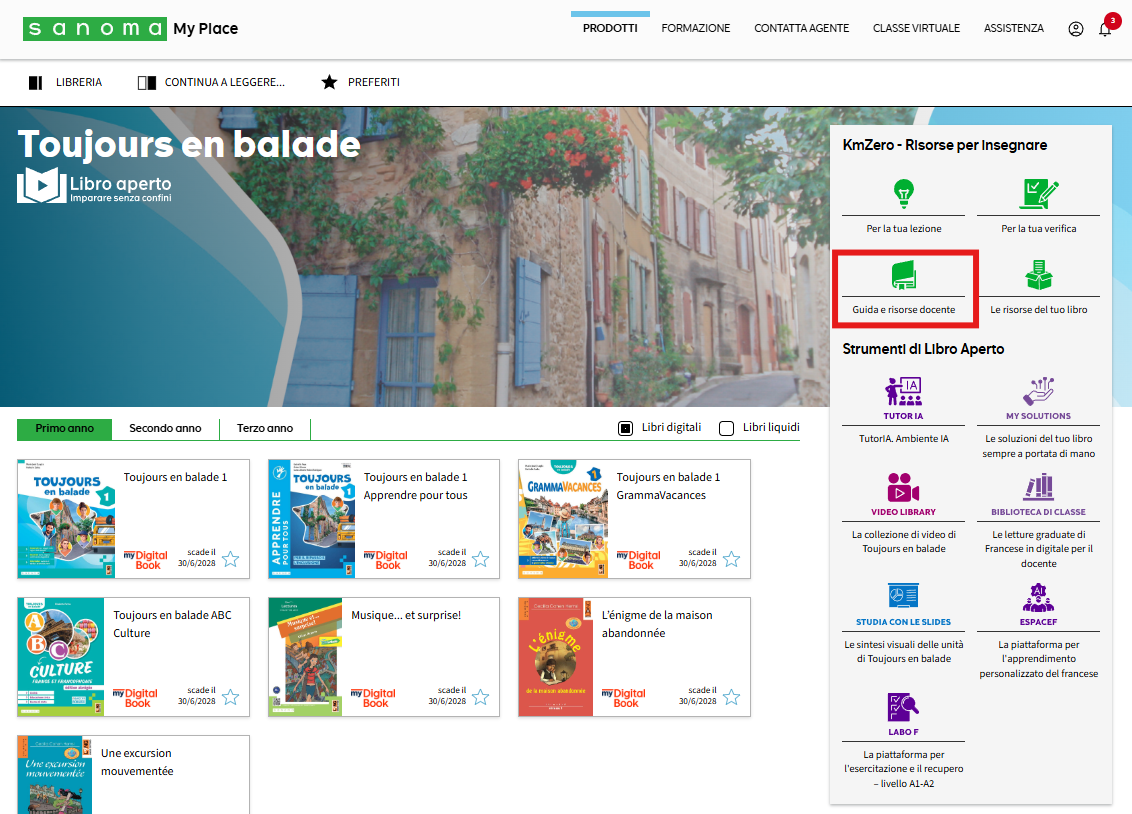Viewport: 1132px width, 814px height.
Task: Click Le risorse del tuo libro link
Action: (1038, 310)
